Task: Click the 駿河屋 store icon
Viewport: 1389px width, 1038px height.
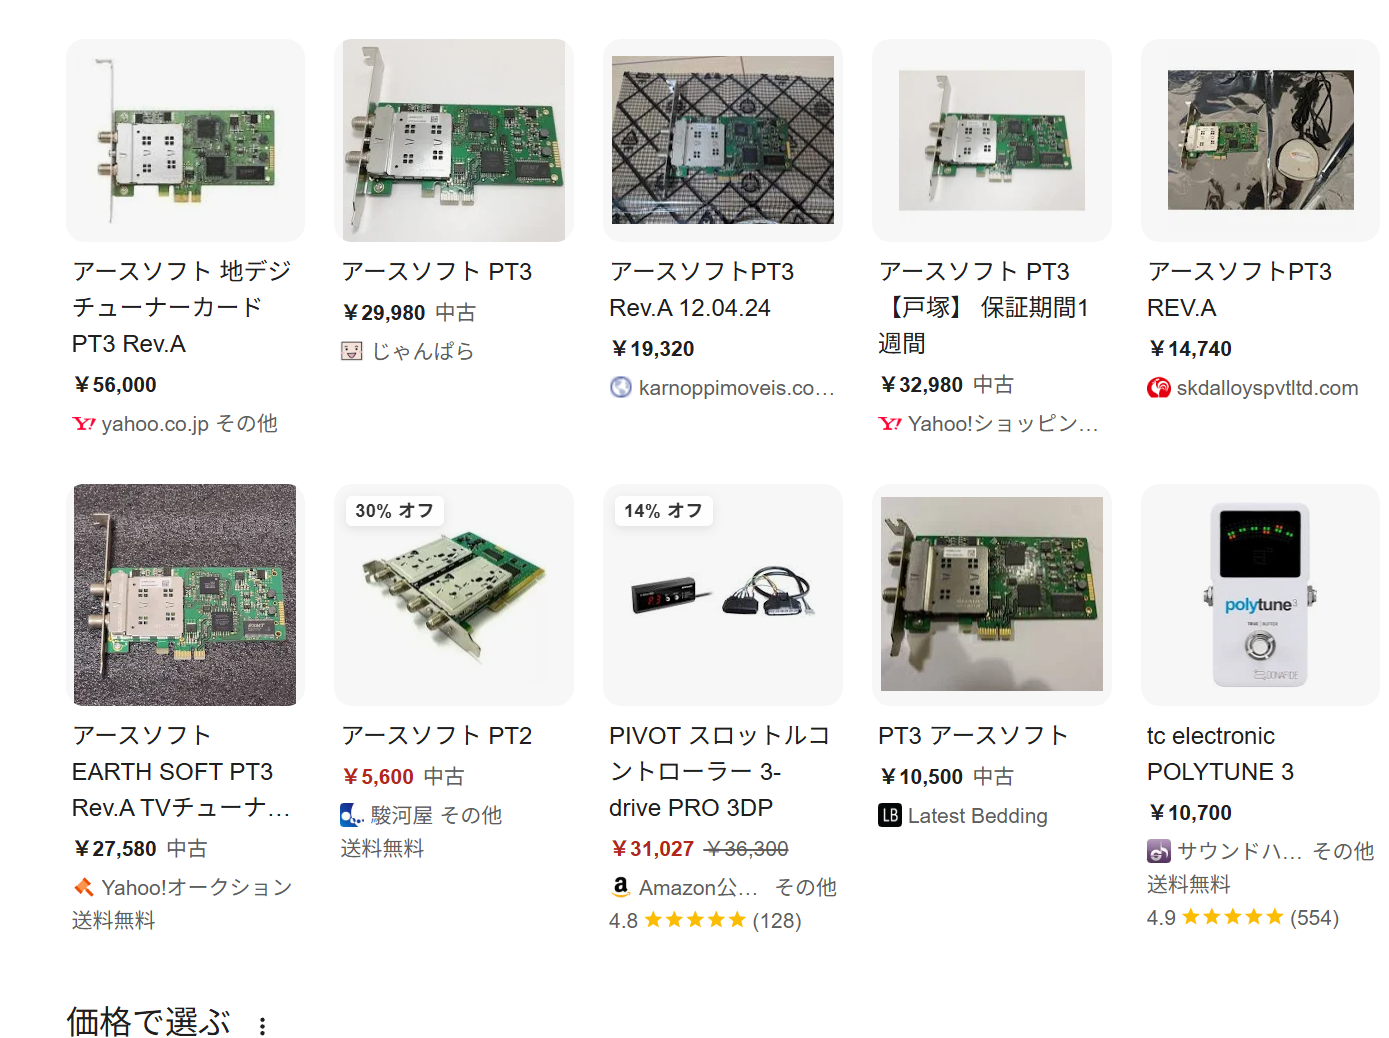Action: 352,816
